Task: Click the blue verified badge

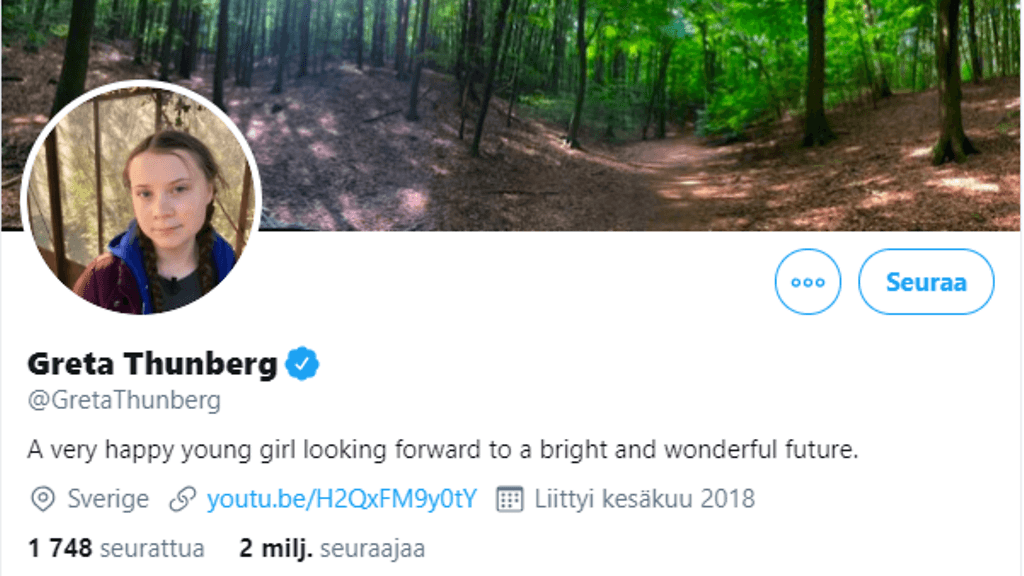Action: 302,364
